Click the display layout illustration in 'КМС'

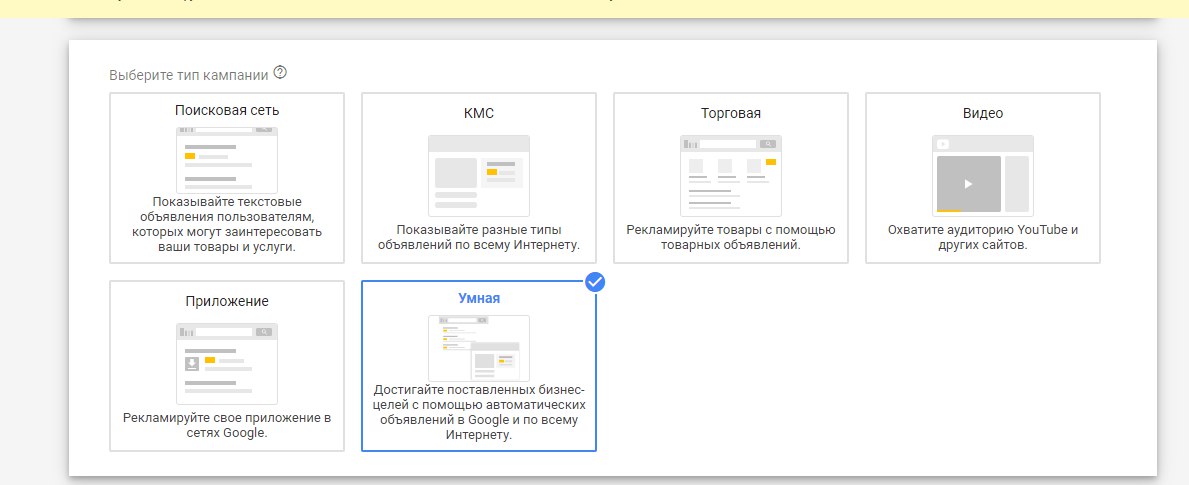click(478, 176)
